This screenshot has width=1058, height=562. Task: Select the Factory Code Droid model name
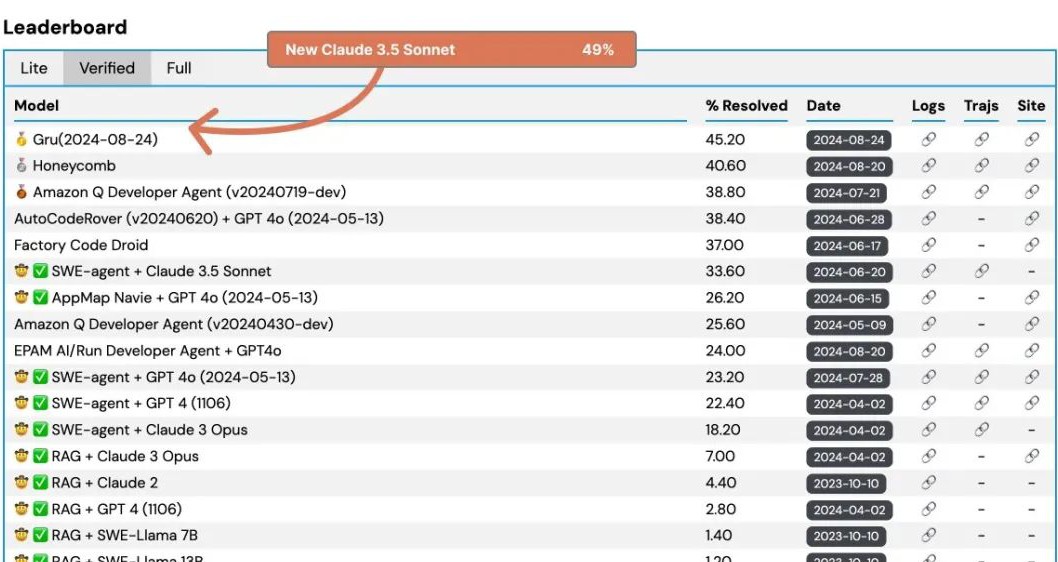pos(81,245)
